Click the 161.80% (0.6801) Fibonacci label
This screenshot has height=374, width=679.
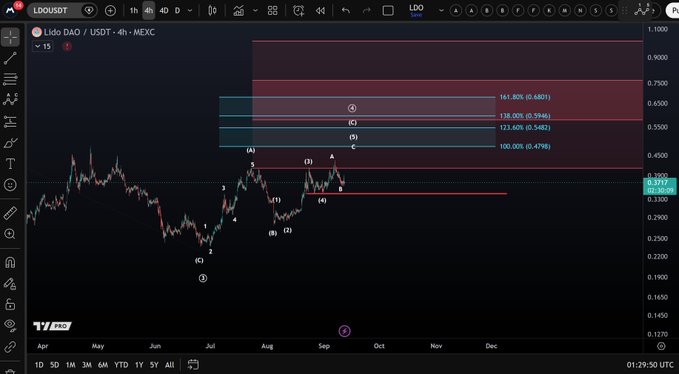[x=525, y=97]
